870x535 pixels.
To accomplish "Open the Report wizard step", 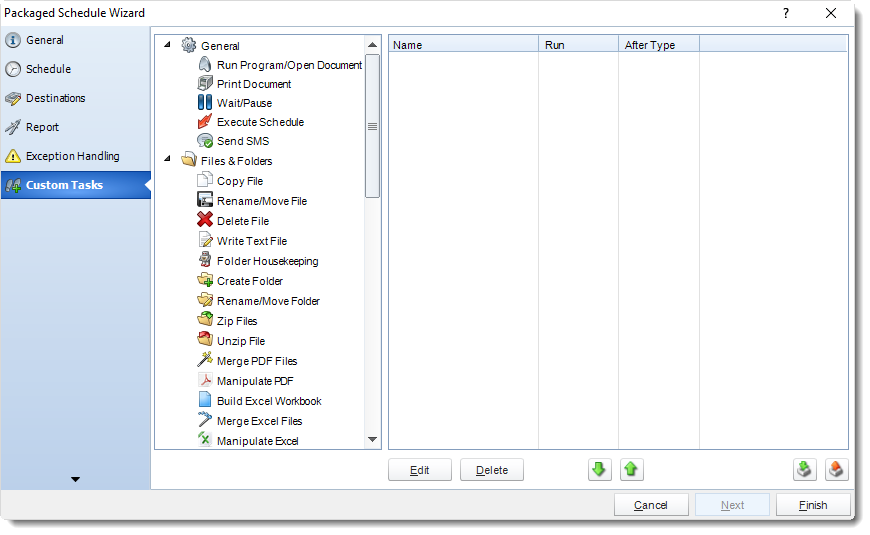I will (75, 127).
